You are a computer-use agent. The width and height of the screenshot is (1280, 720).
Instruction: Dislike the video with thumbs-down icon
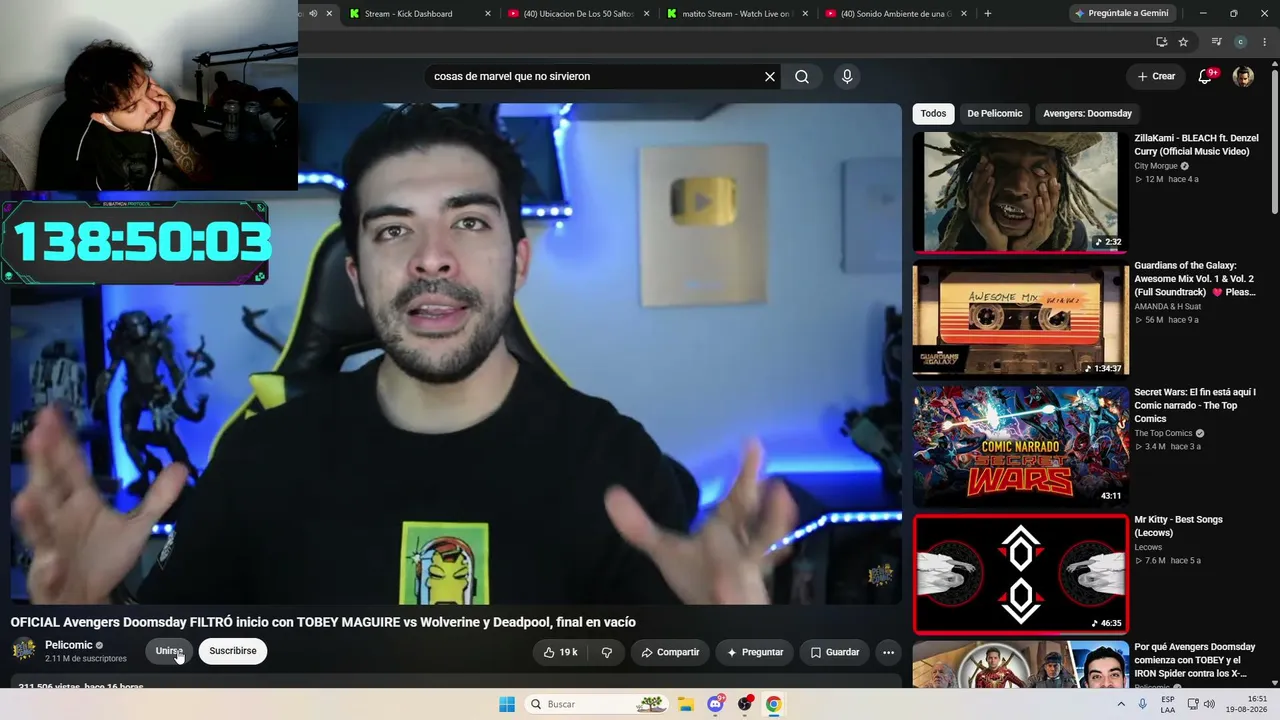(x=606, y=652)
